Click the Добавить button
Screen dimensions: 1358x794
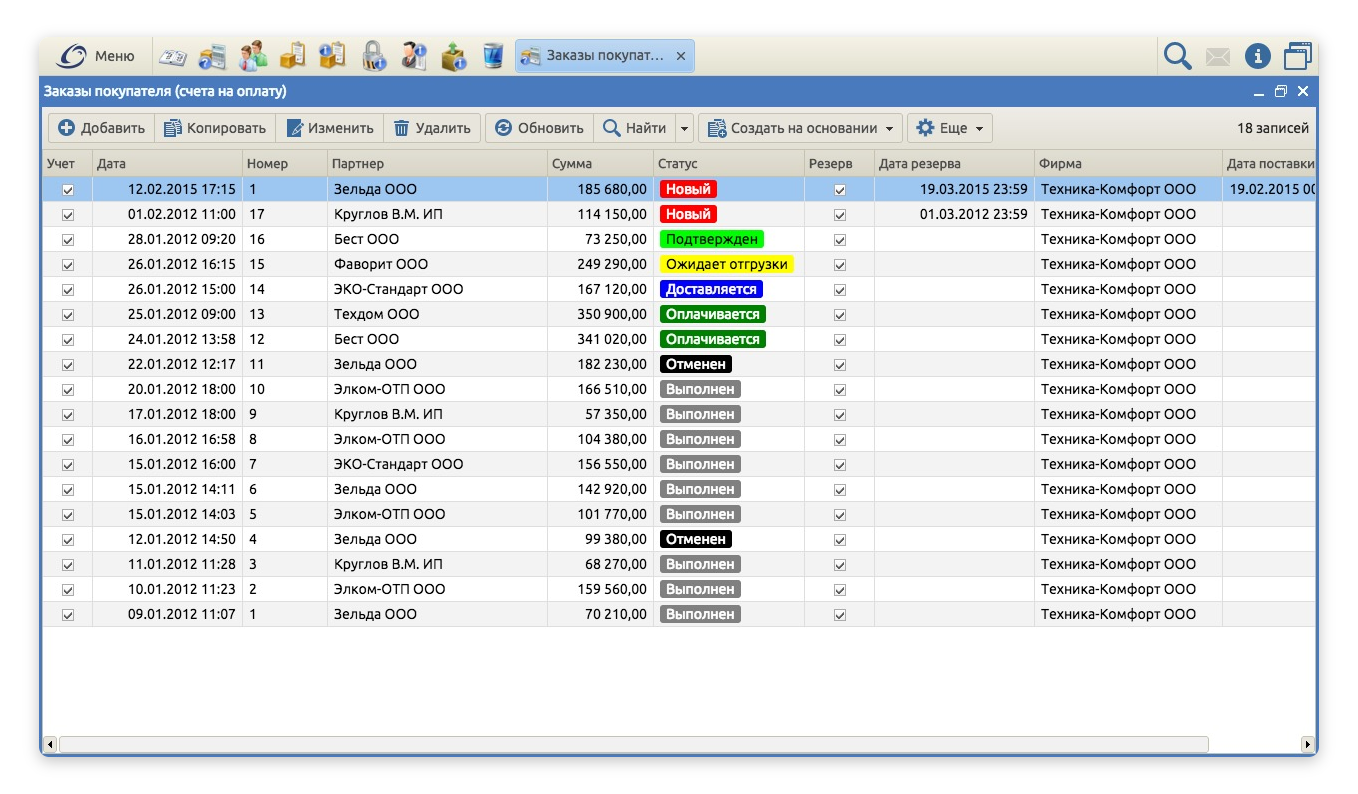tap(103, 128)
